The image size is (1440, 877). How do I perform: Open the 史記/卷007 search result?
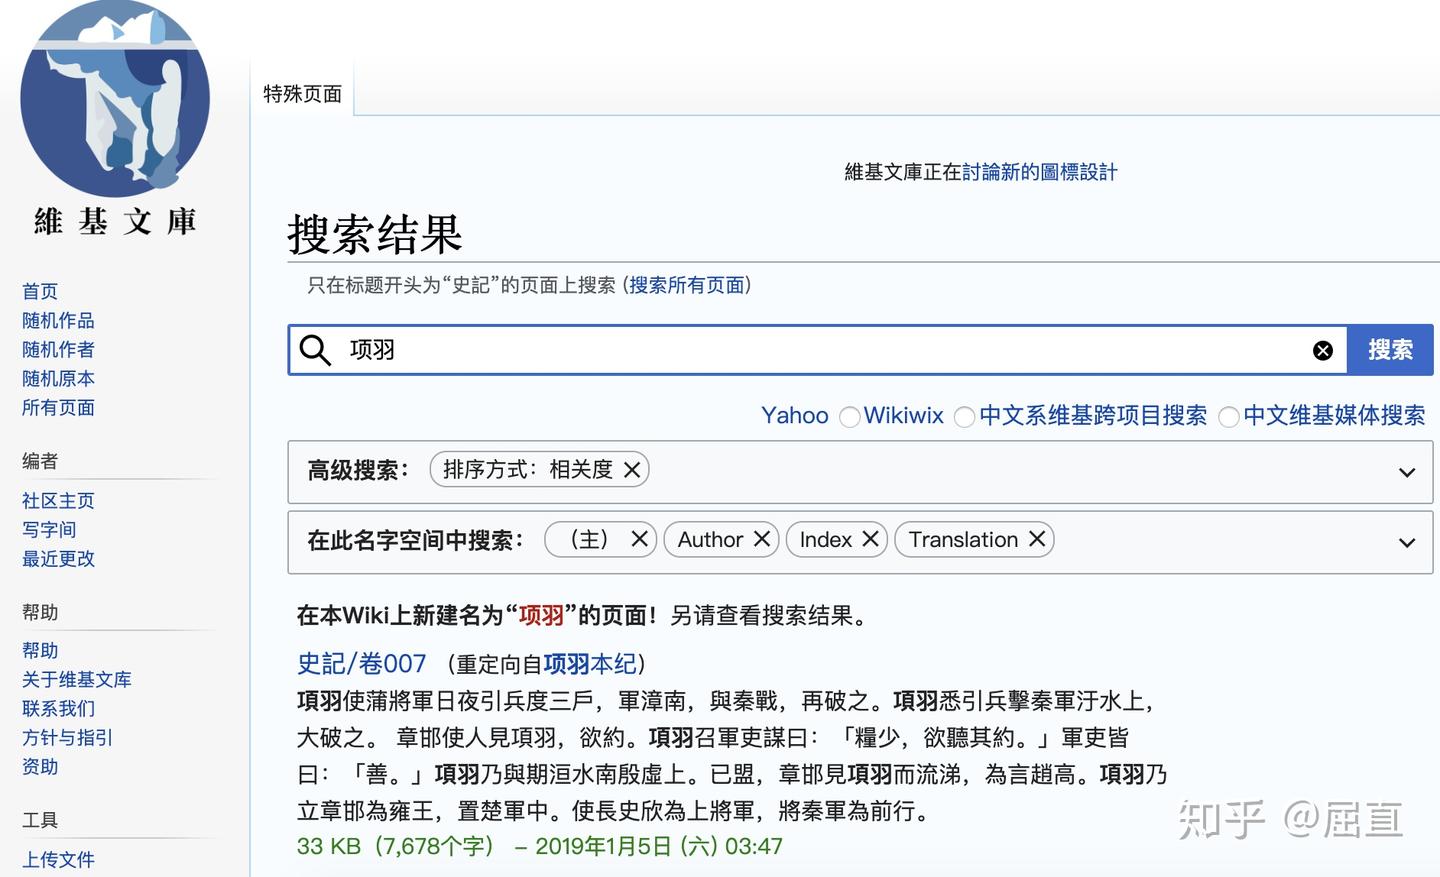click(x=360, y=663)
